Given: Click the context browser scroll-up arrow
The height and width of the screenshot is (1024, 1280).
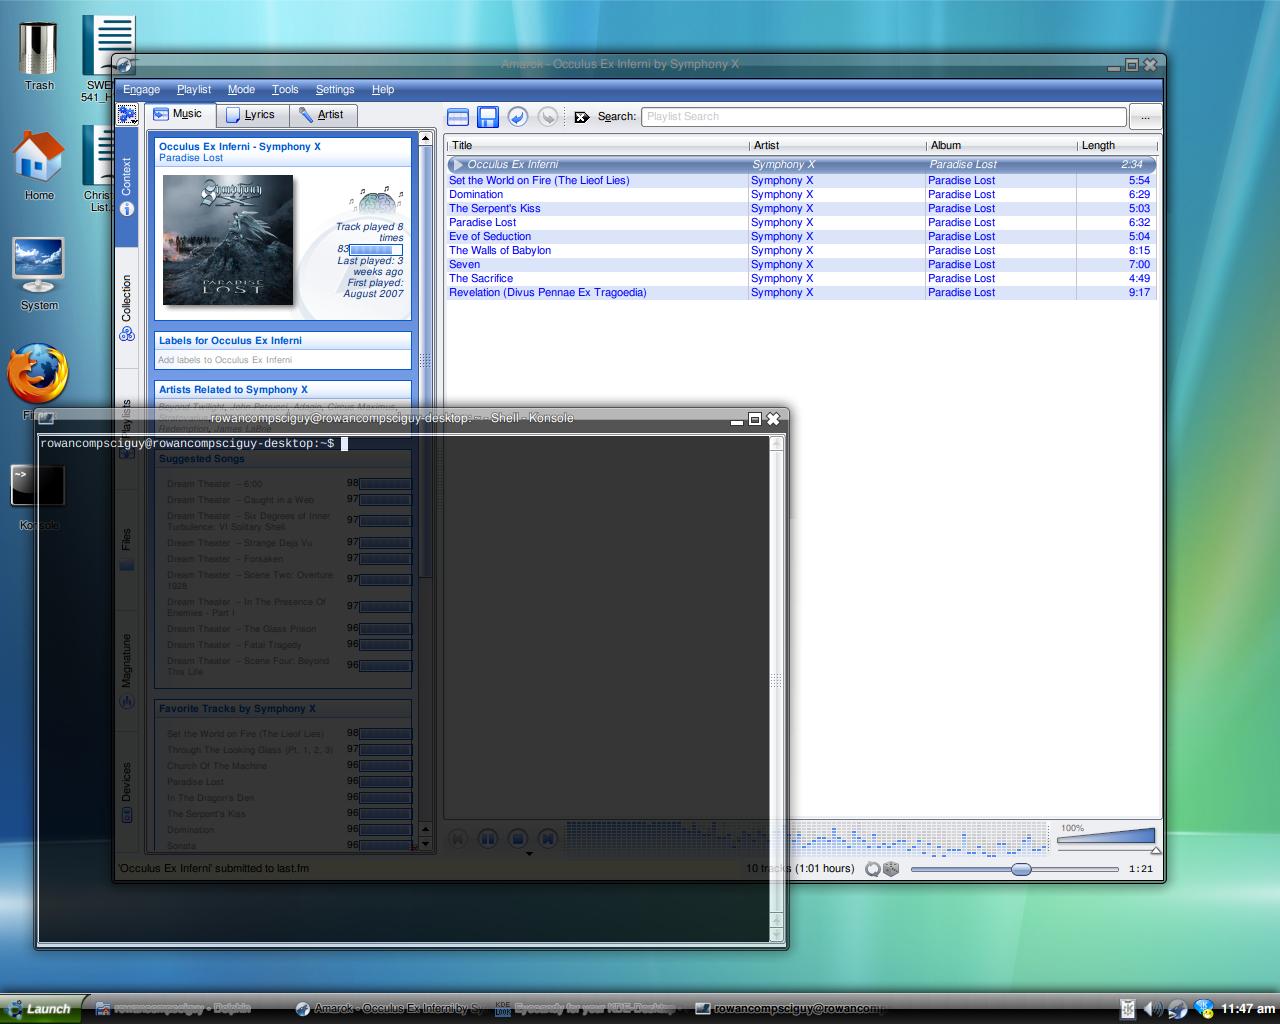Looking at the screenshot, I should (426, 139).
